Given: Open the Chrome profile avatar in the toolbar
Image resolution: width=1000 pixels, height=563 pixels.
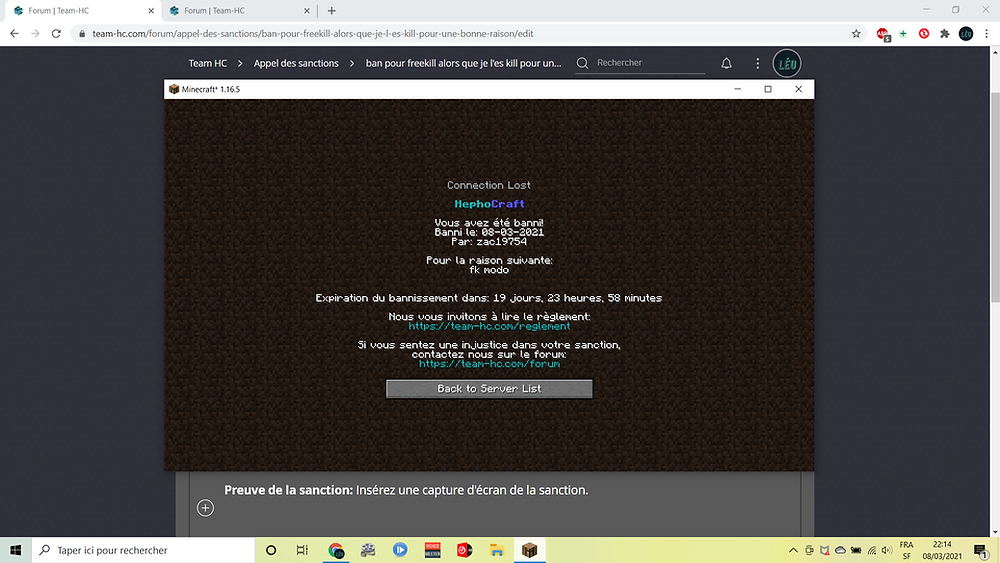Looking at the screenshot, I should click(x=966, y=34).
